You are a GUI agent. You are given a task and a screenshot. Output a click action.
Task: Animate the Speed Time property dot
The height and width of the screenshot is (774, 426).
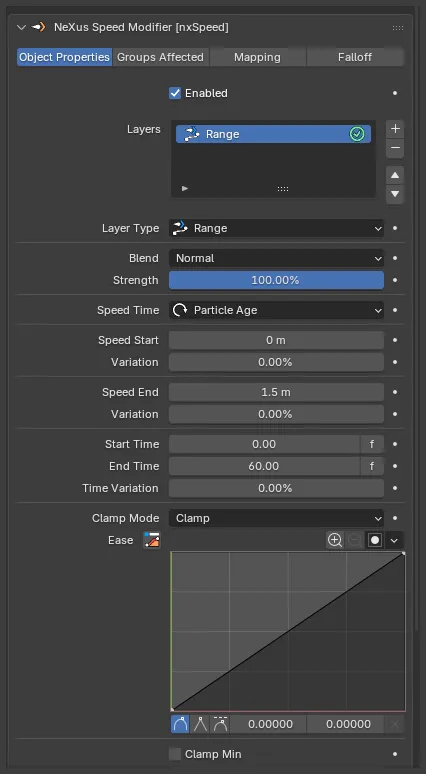click(x=395, y=310)
